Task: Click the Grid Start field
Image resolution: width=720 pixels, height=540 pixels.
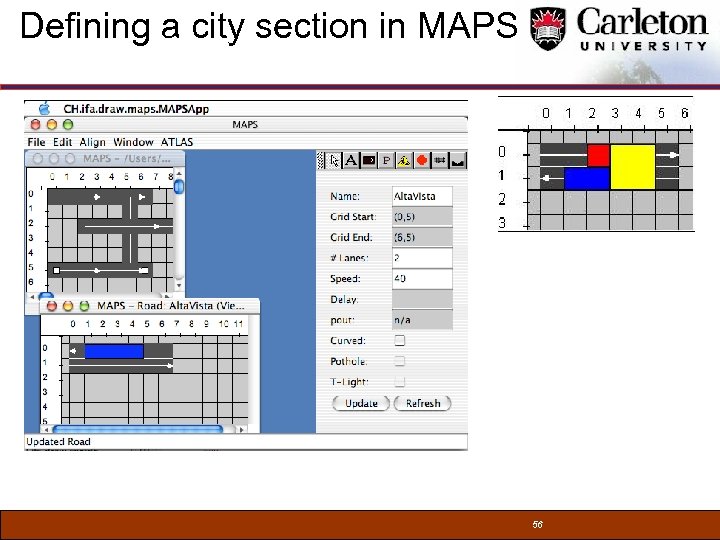Action: (422, 217)
